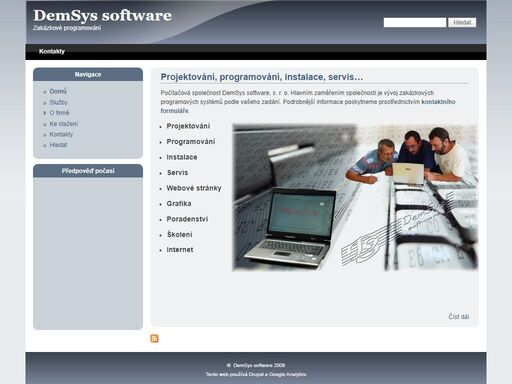Focus the search text field

[x=415, y=22]
